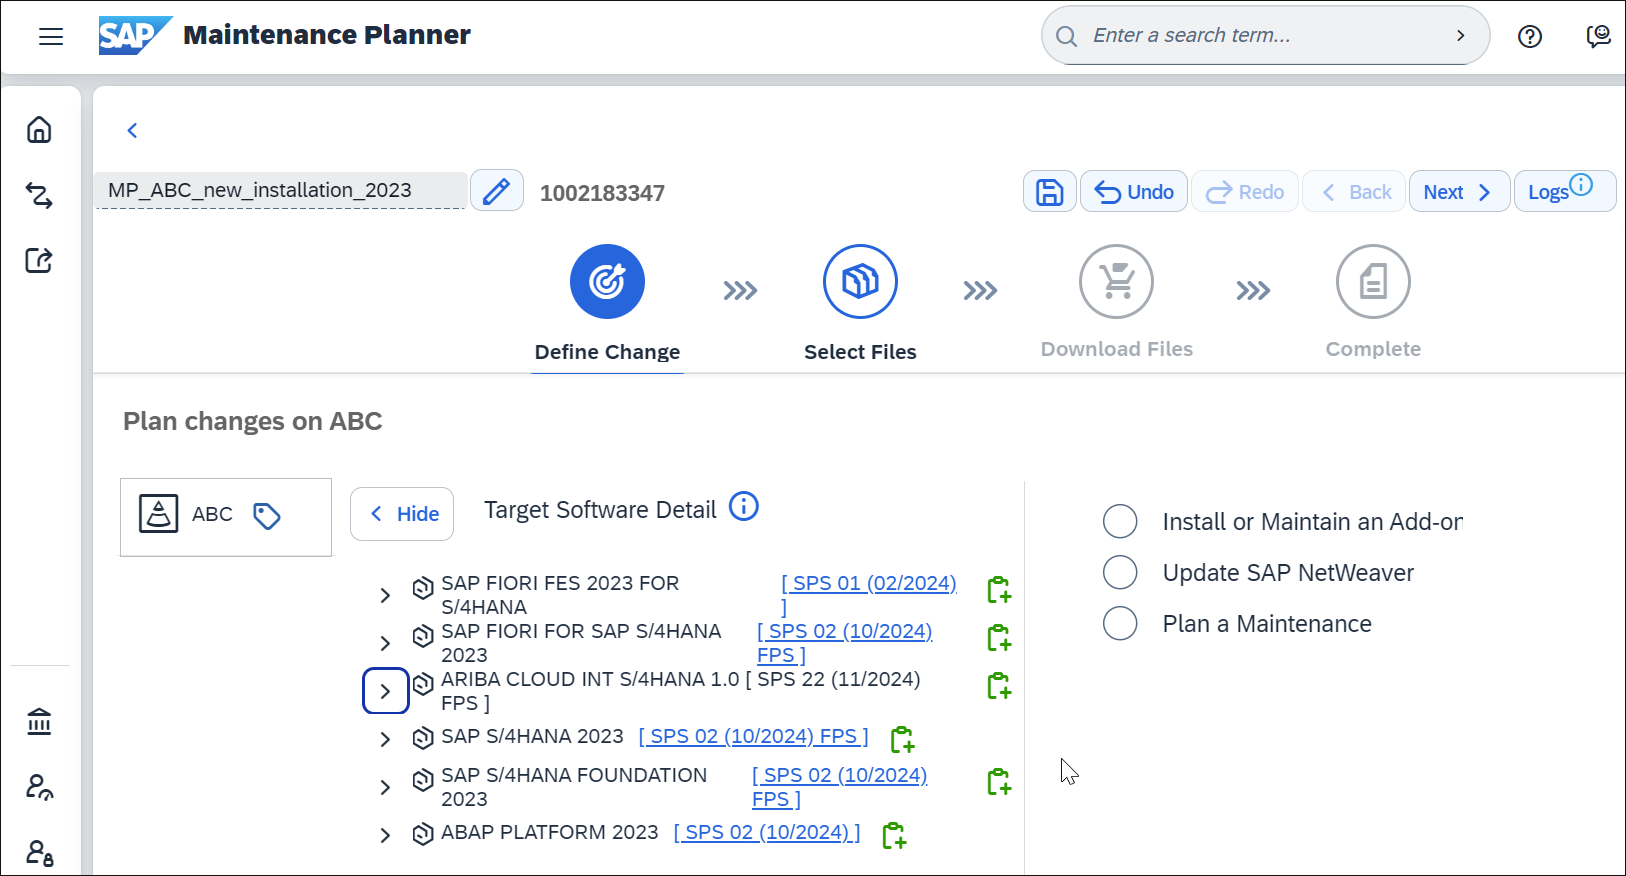
Task: Expand SAP FIORI FOR SAP S/4HANA 2023 row
Action: (385, 643)
